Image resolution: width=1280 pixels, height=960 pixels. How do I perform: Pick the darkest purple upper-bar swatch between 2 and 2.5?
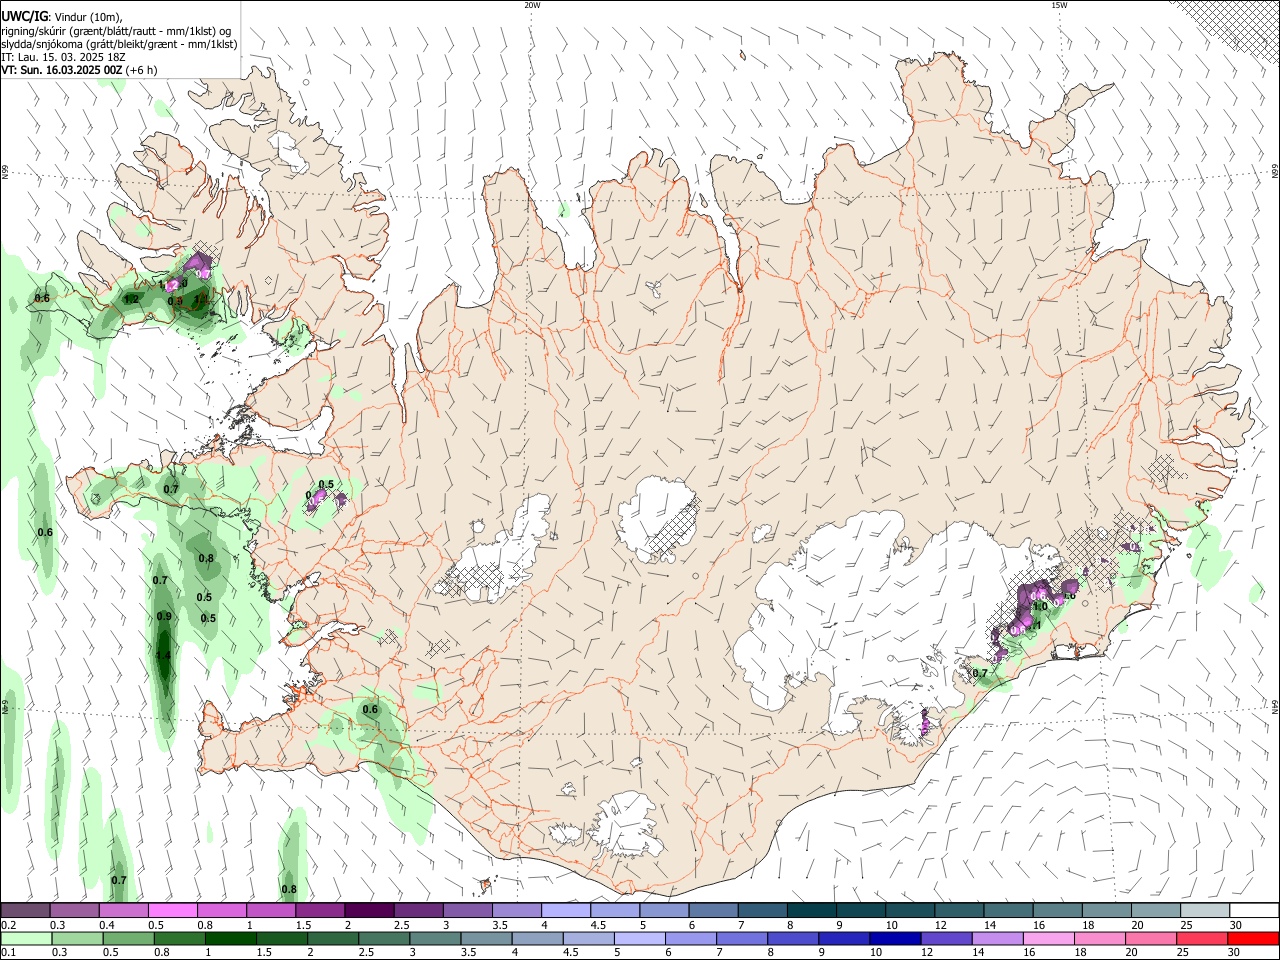(x=369, y=911)
